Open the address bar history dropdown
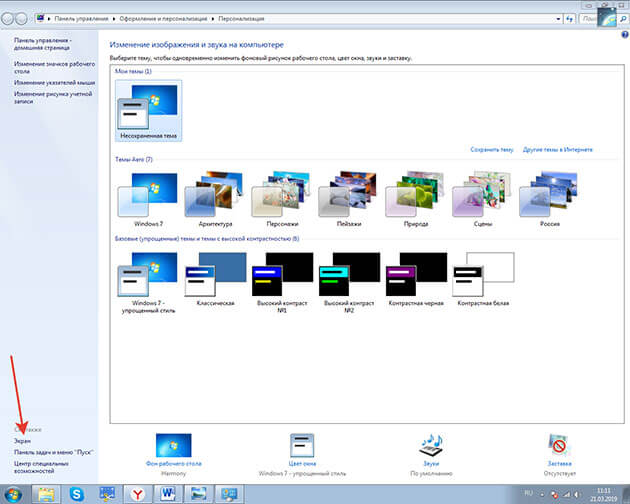The width and height of the screenshot is (630, 504). point(558,19)
